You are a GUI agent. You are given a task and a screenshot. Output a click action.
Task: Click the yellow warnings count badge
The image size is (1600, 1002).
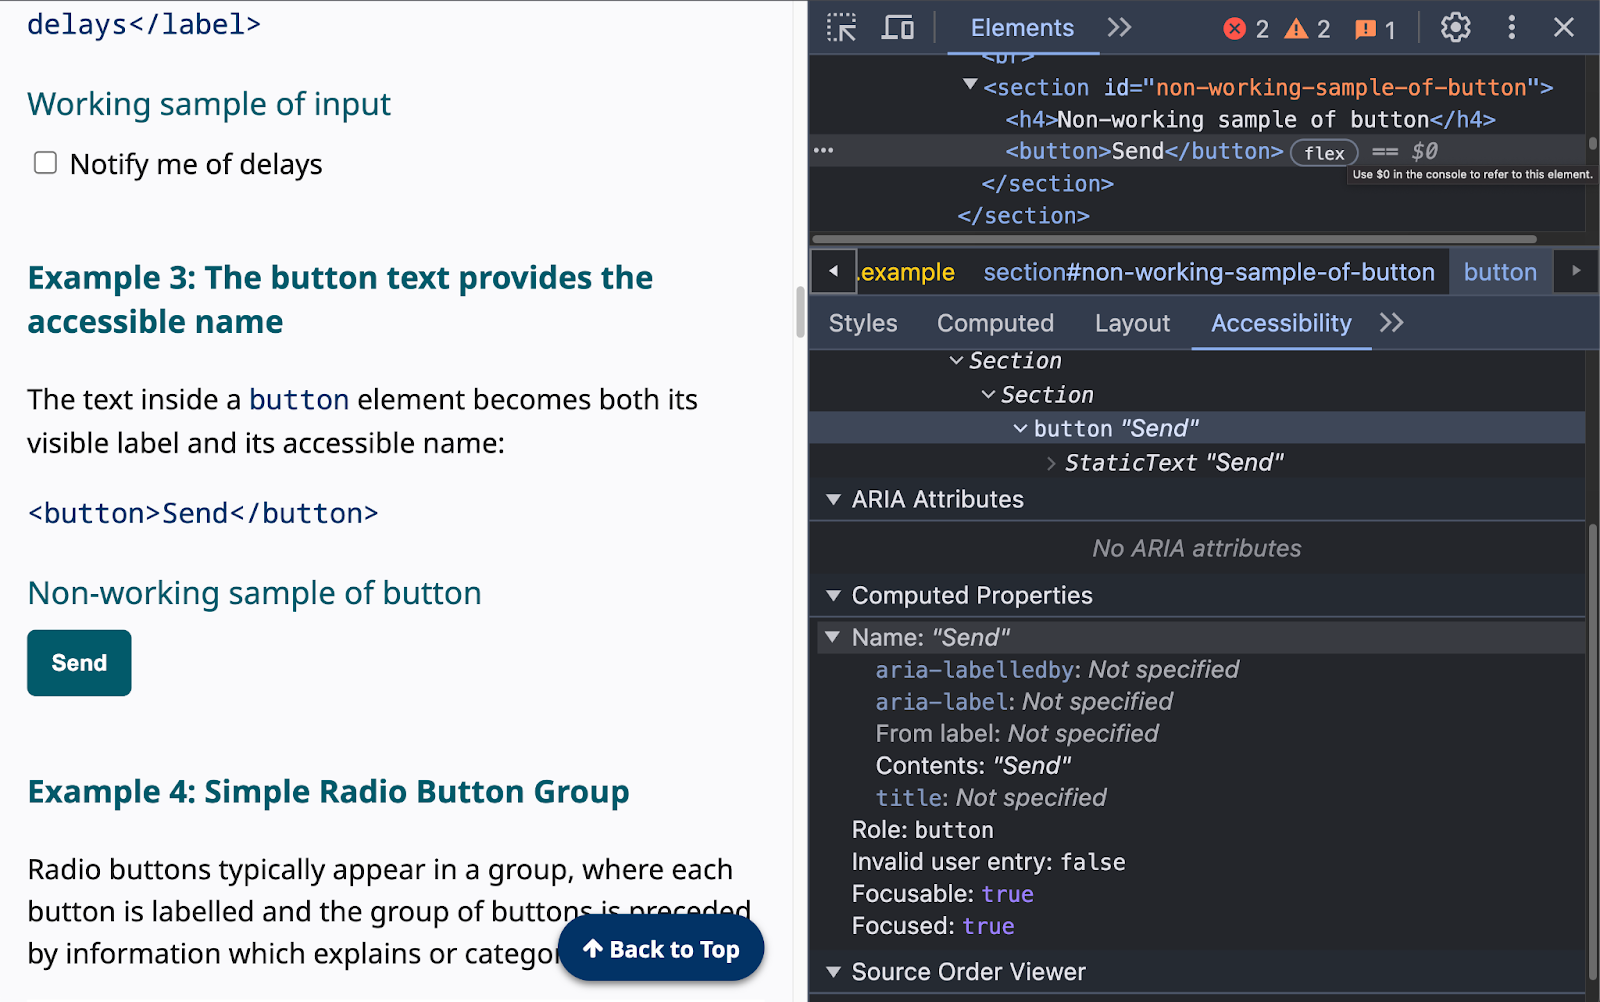coord(1308,29)
